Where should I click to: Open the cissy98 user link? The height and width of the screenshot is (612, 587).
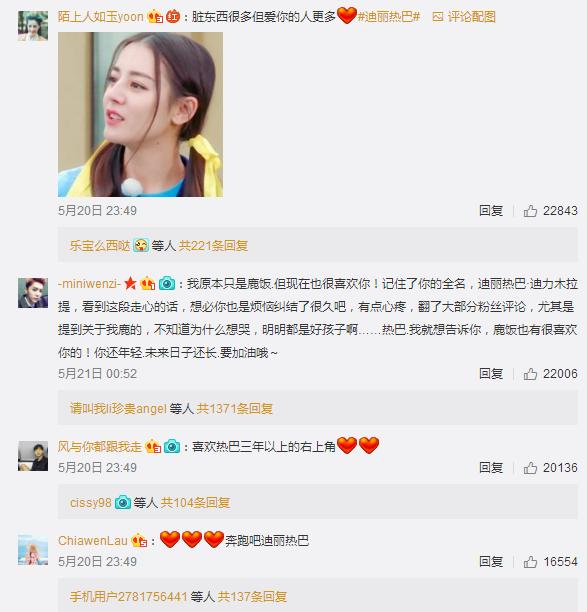[91, 503]
